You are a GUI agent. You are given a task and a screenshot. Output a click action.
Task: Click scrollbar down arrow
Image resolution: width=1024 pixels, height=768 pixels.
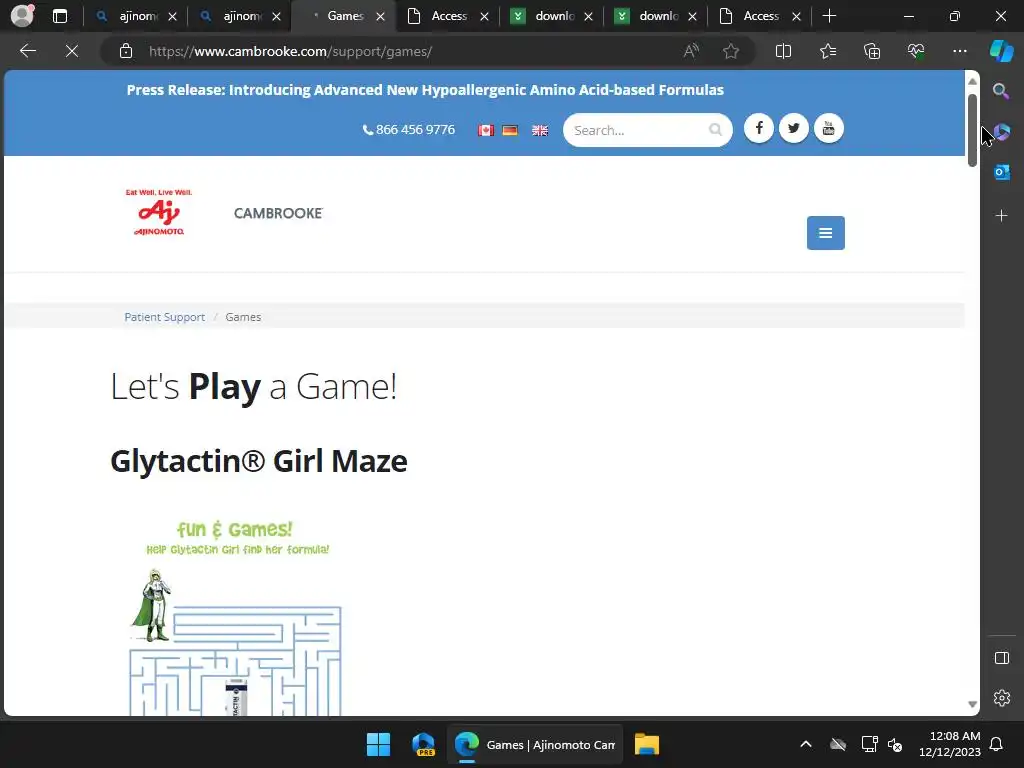[972, 704]
